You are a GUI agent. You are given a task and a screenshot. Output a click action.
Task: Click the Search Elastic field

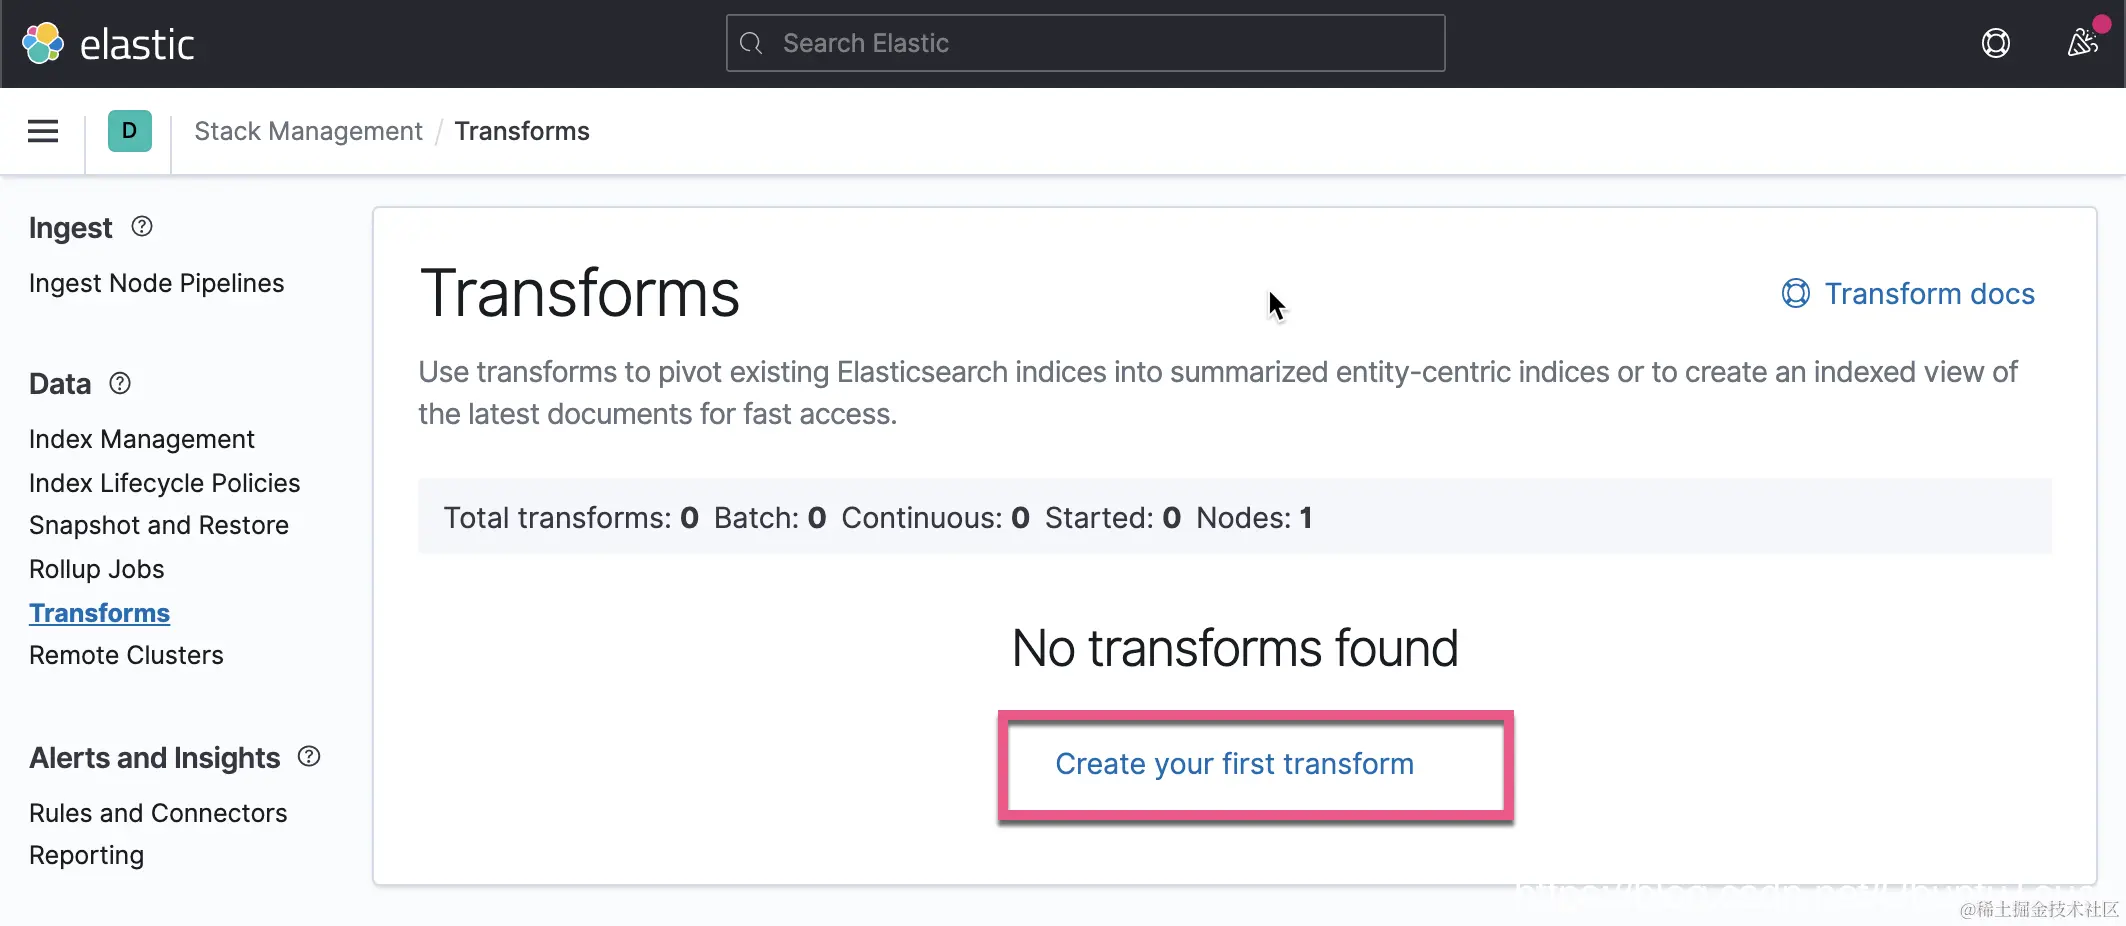pos(1085,43)
